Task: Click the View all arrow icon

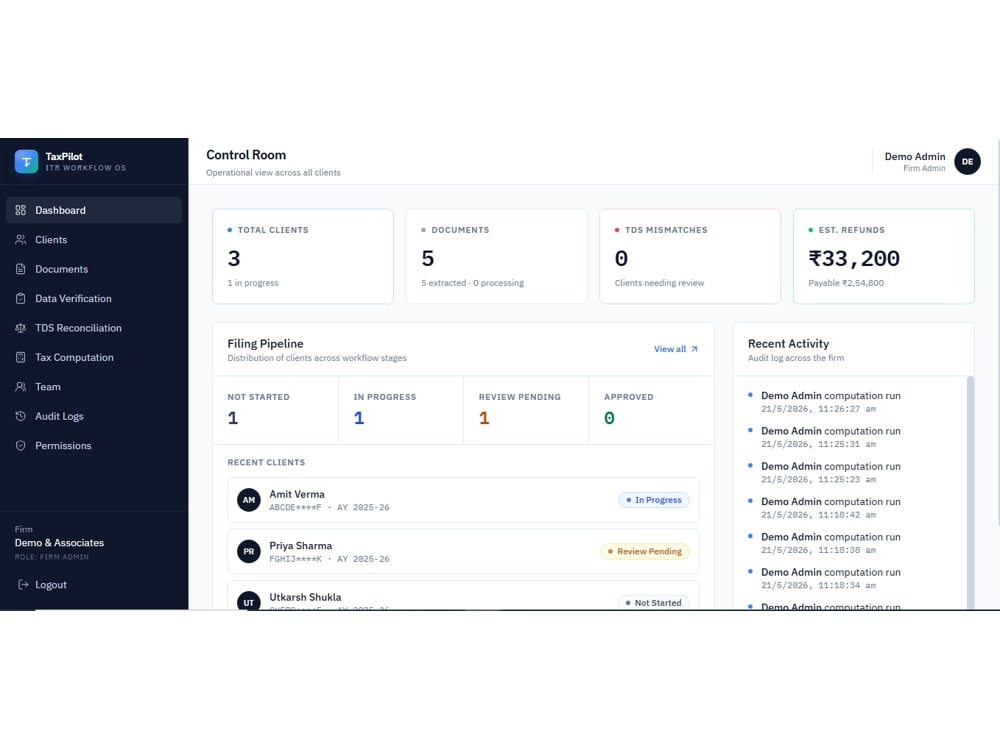Action: click(695, 349)
